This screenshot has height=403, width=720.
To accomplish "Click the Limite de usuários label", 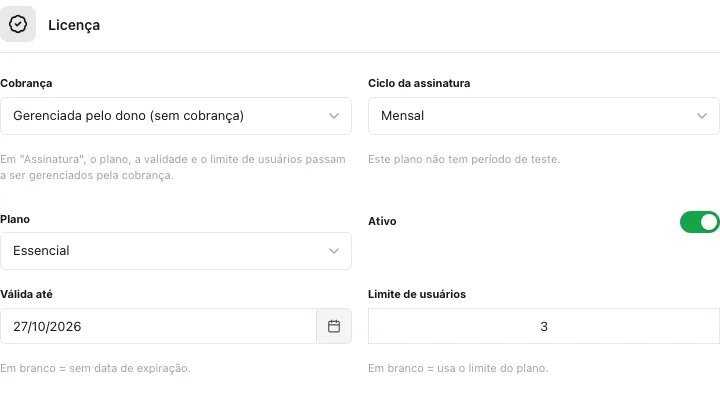I will 417,294.
